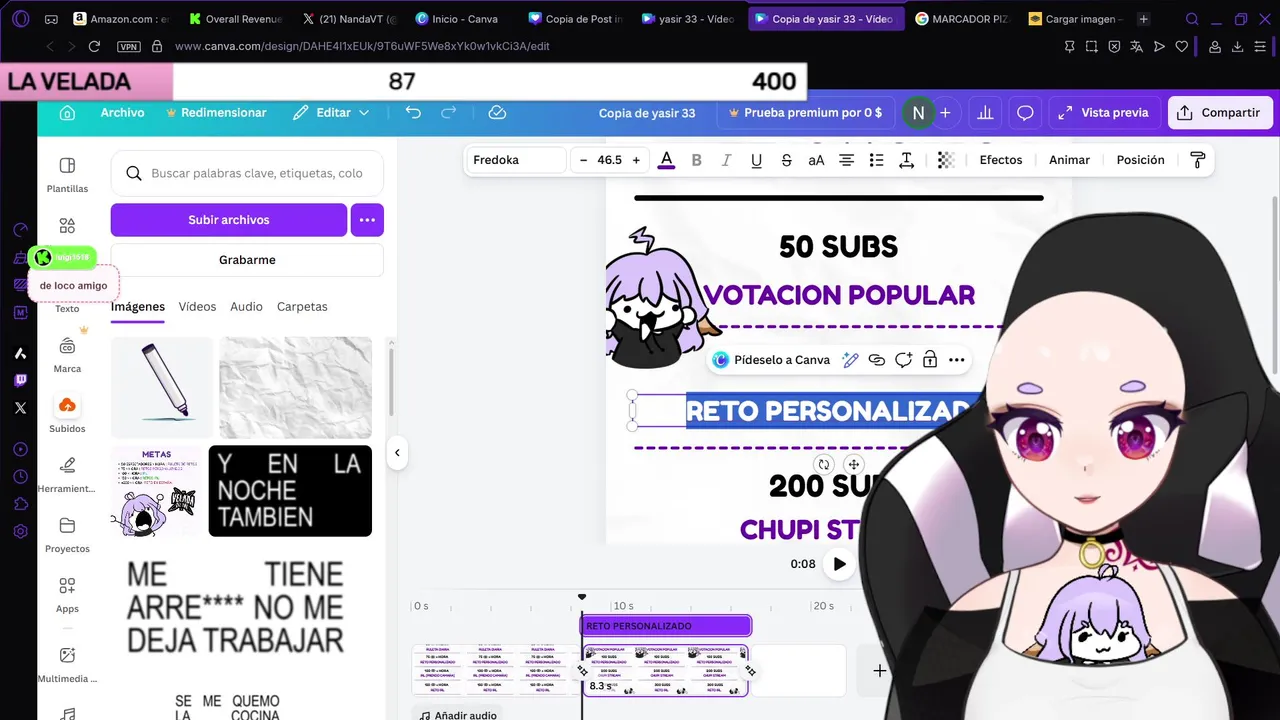
Task: Decrease font size with minus
Action: pos(583,160)
